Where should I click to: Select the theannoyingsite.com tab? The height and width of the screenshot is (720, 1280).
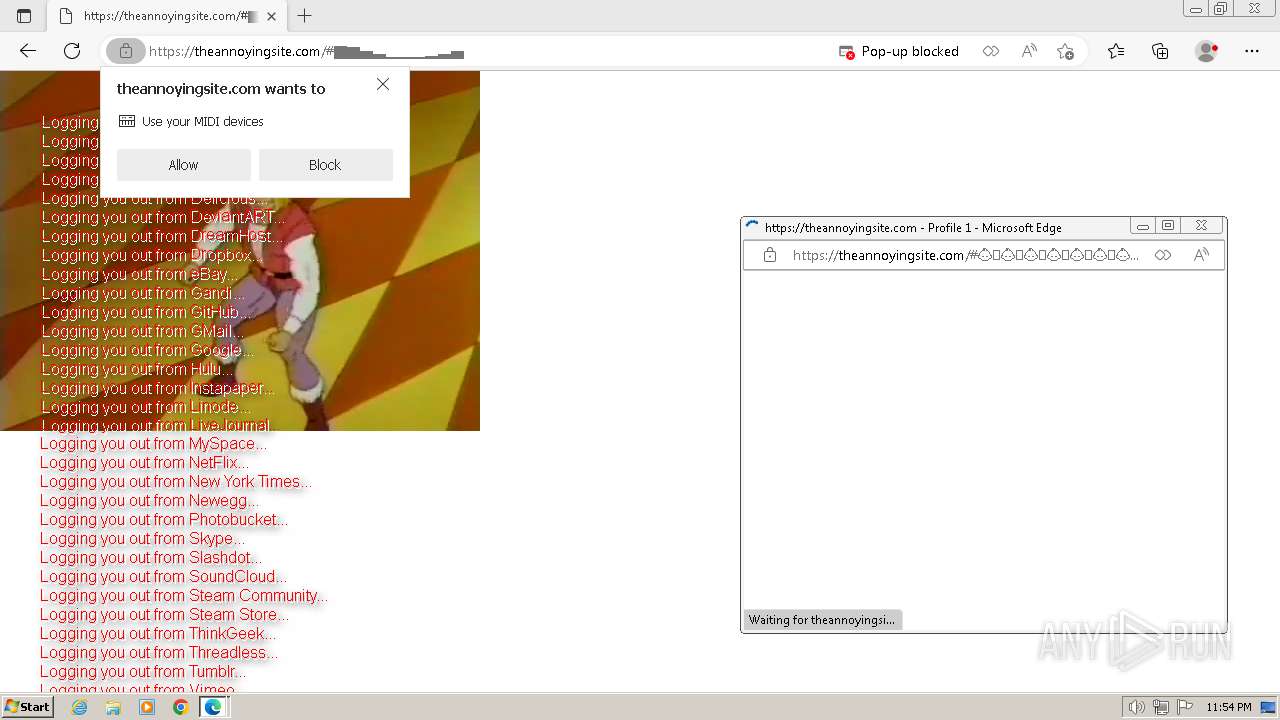167,16
